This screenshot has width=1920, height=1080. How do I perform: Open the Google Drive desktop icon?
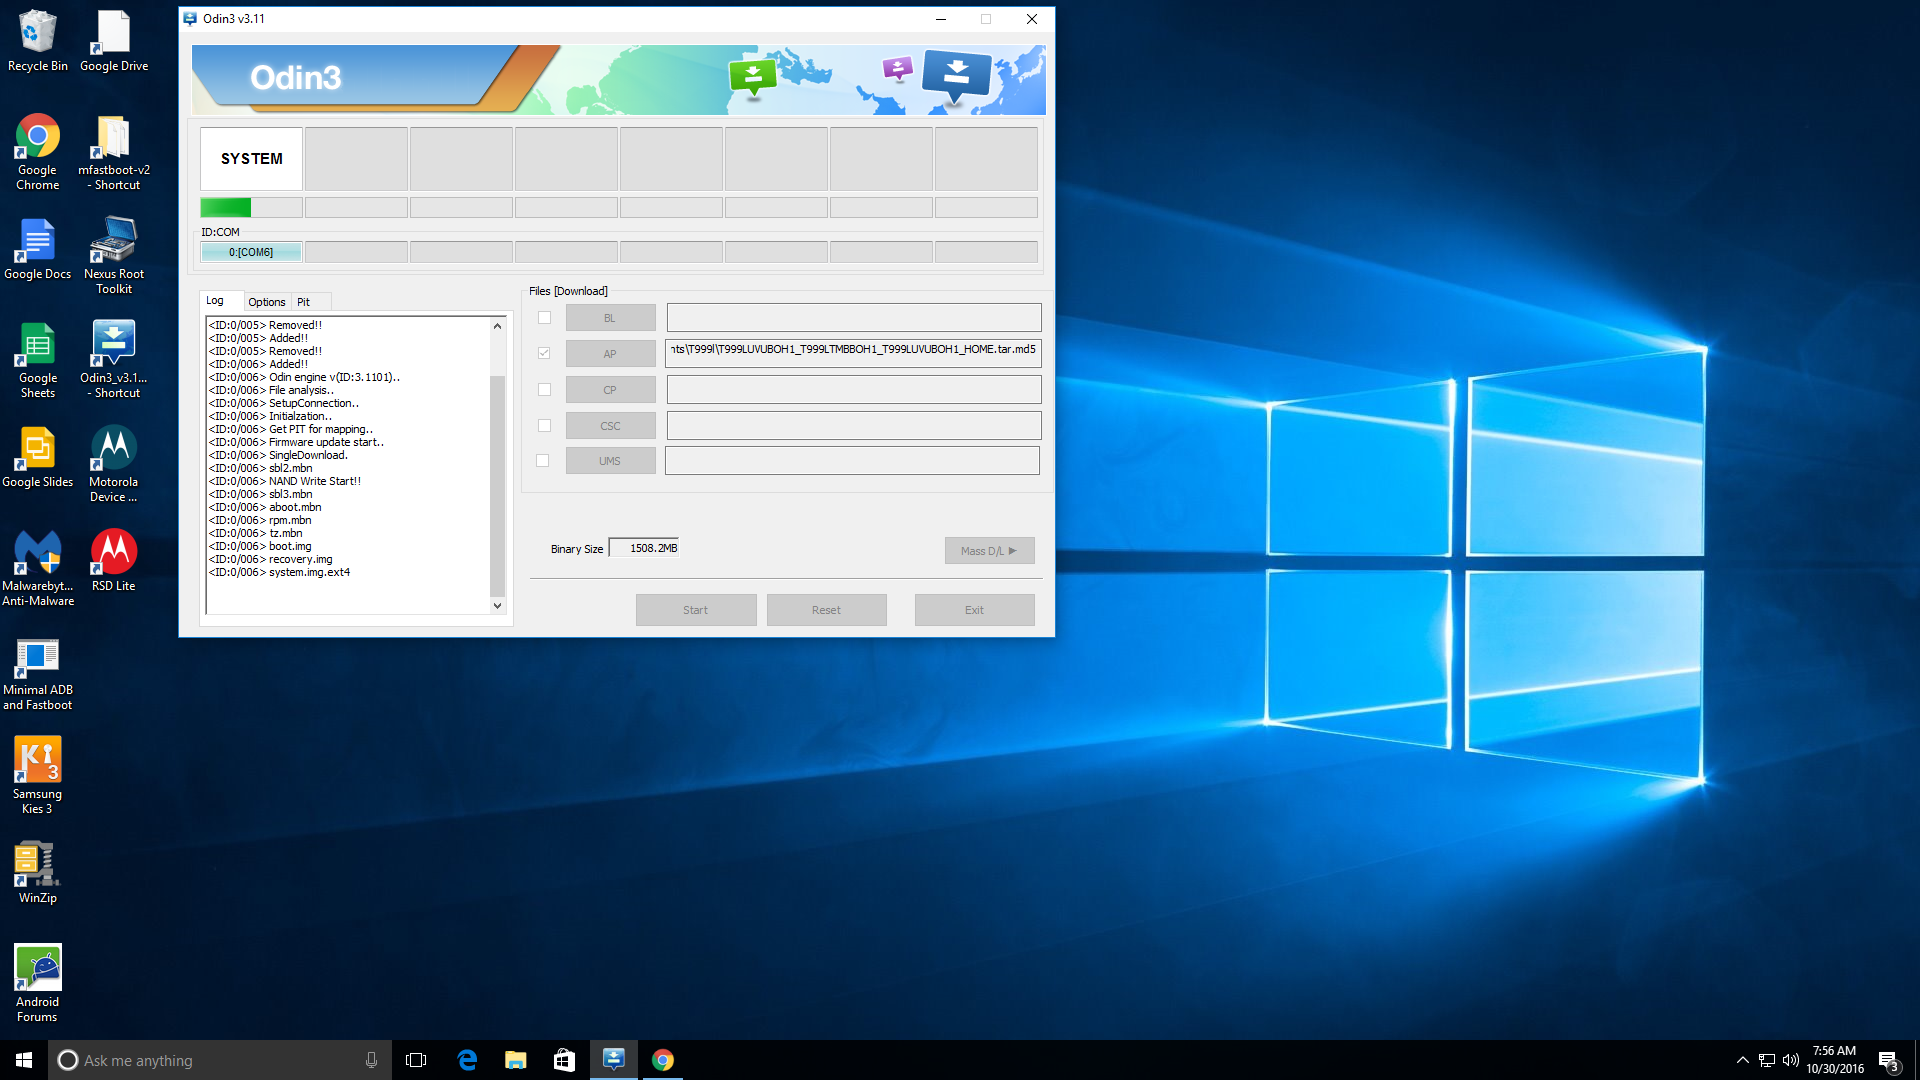(113, 40)
